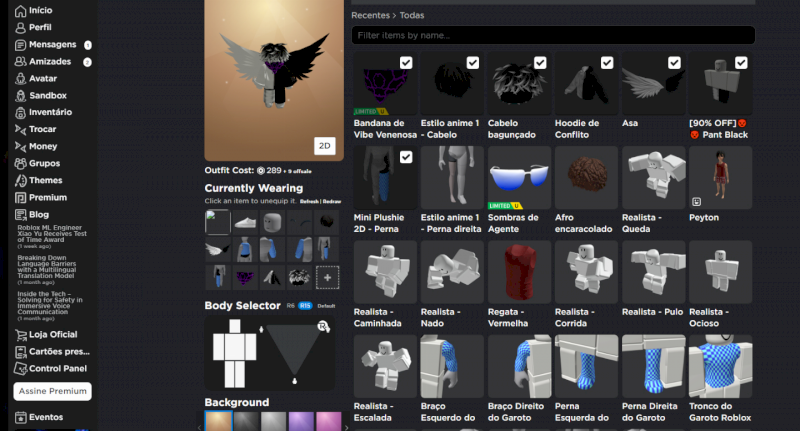The height and width of the screenshot is (431, 800).
Task: Click Default body option
Action: [327, 306]
